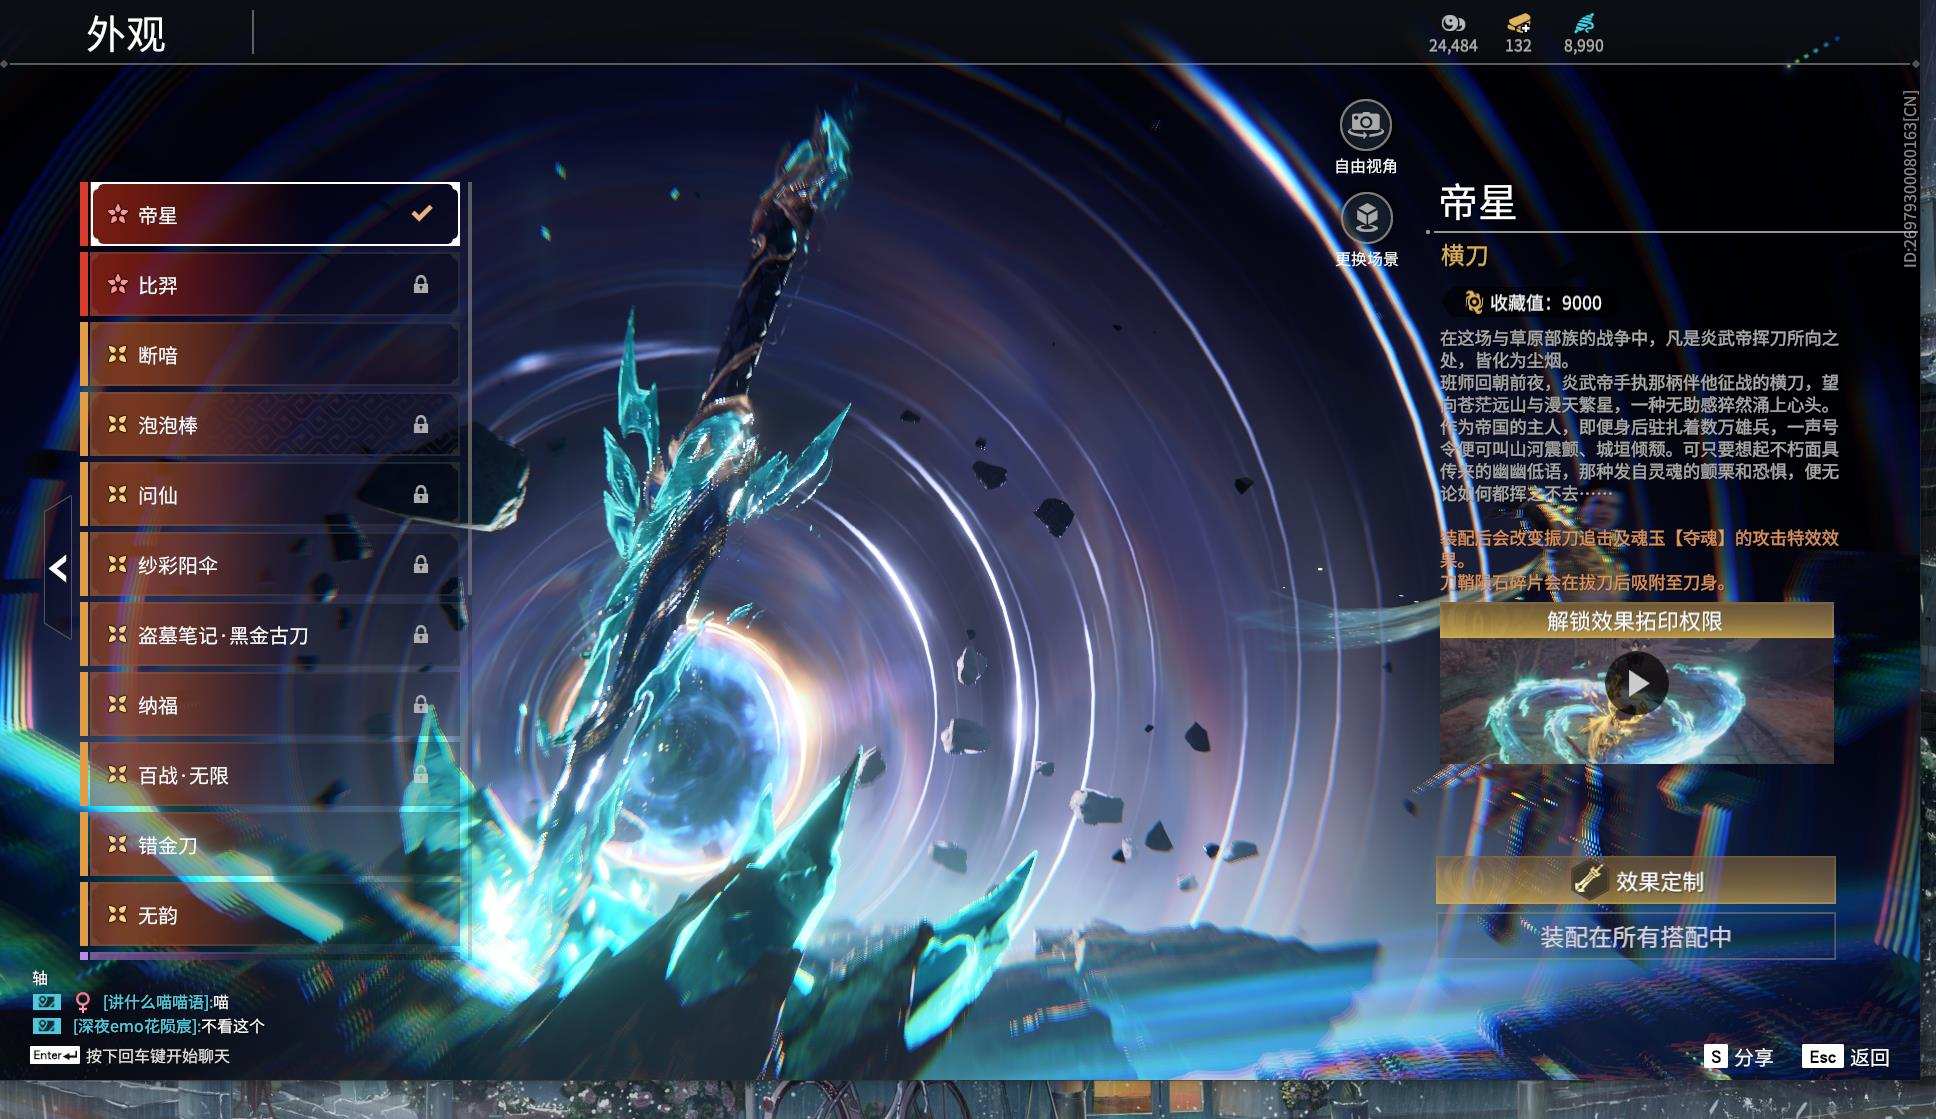This screenshot has width=1936, height=1119.
Task: Click player name 深夜emo花陨宸 in chat
Action: tap(136, 1026)
